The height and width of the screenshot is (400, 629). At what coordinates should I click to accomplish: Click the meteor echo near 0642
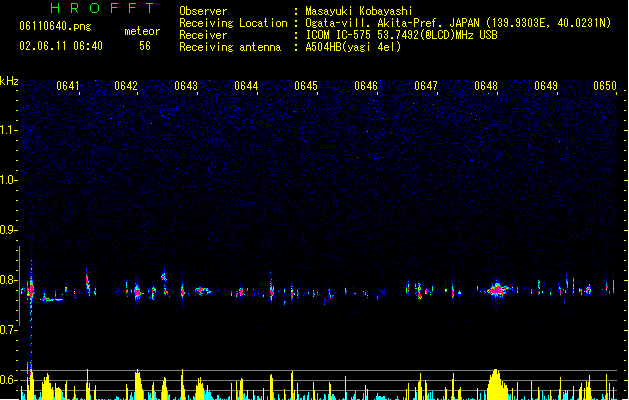point(138,292)
